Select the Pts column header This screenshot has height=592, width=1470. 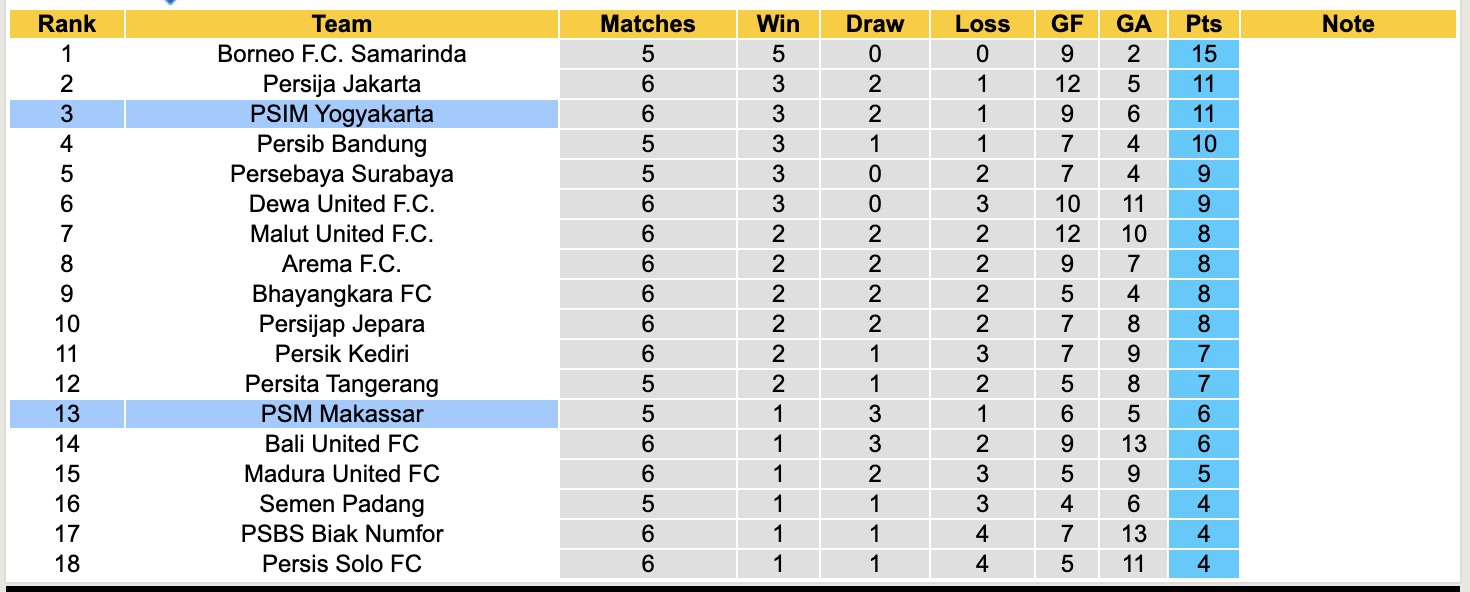1203,24
